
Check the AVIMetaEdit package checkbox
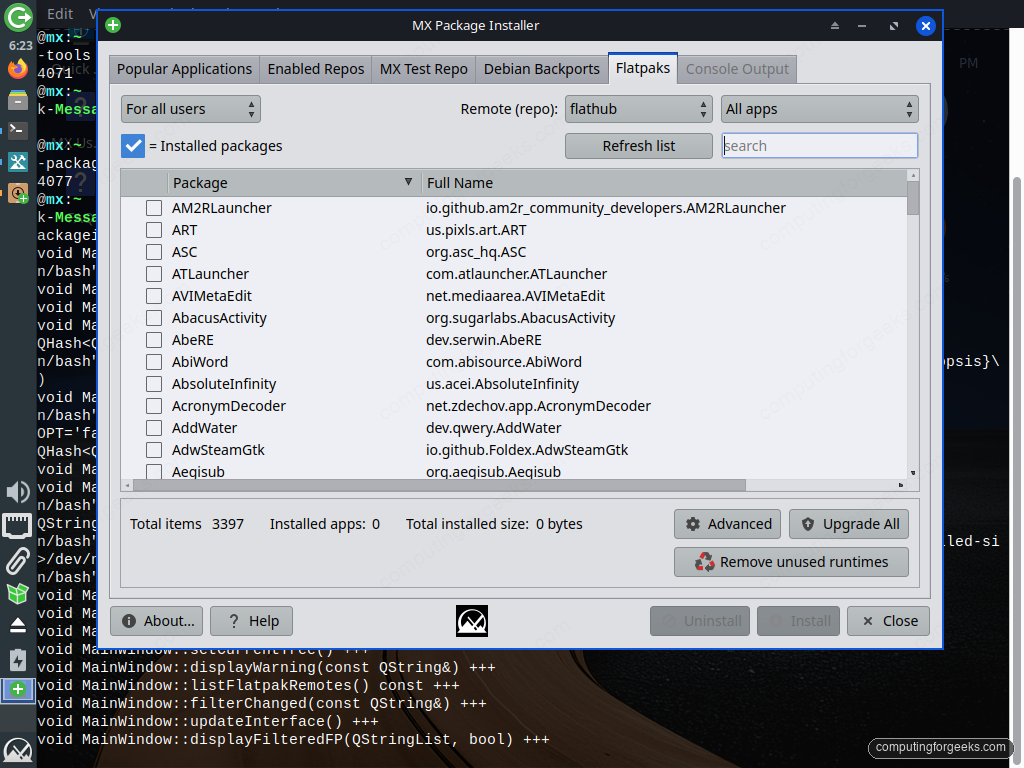coord(154,296)
